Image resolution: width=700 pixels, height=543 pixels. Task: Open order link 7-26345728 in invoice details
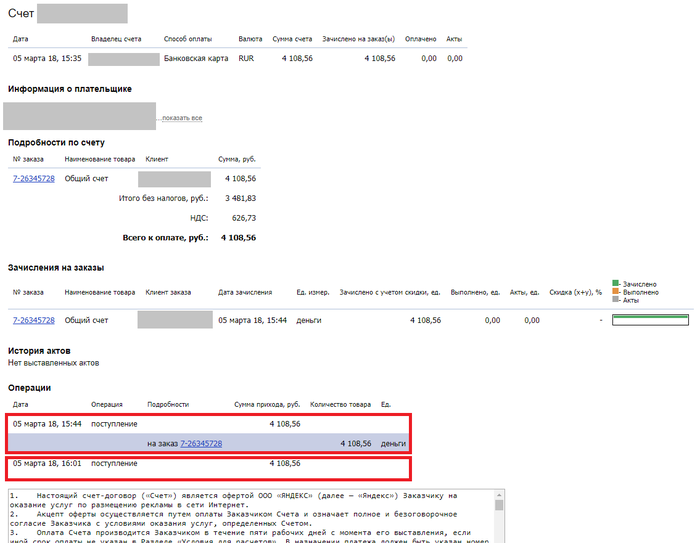coord(33,179)
